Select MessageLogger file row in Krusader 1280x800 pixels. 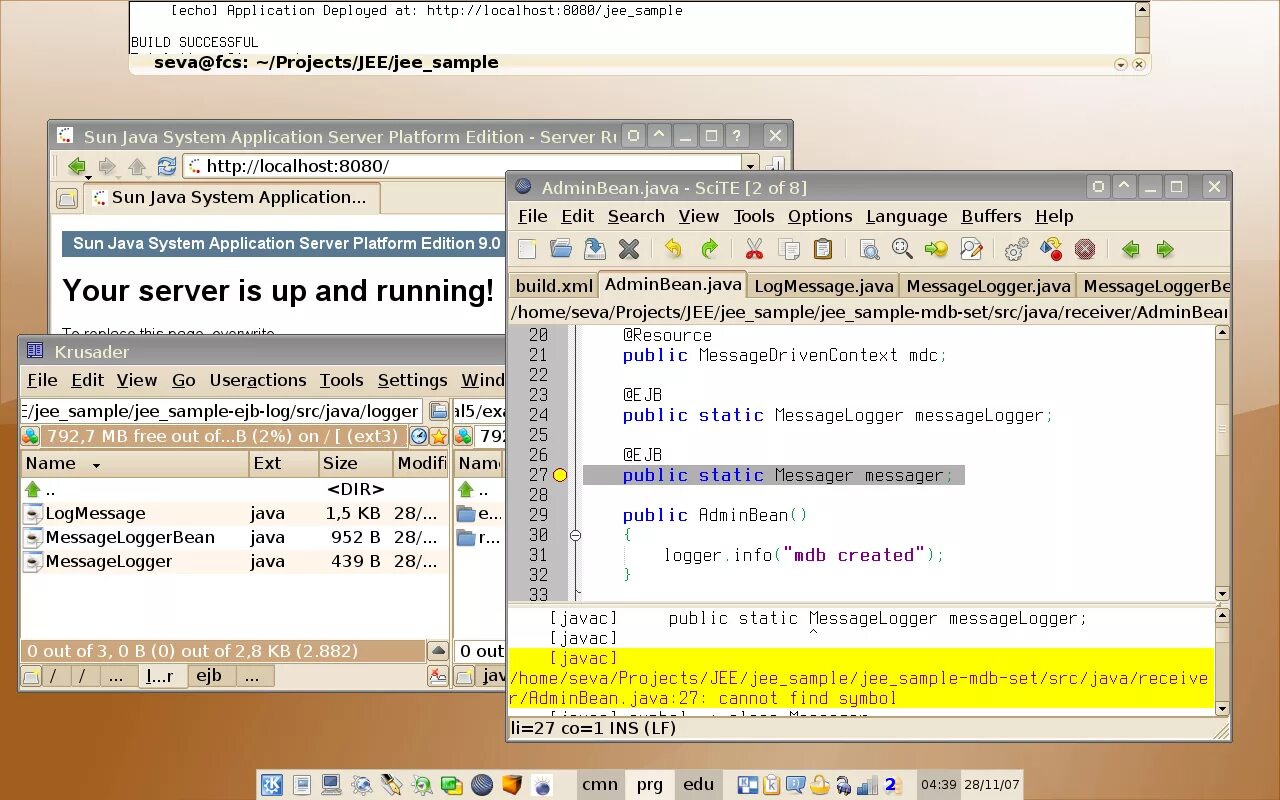234,561
